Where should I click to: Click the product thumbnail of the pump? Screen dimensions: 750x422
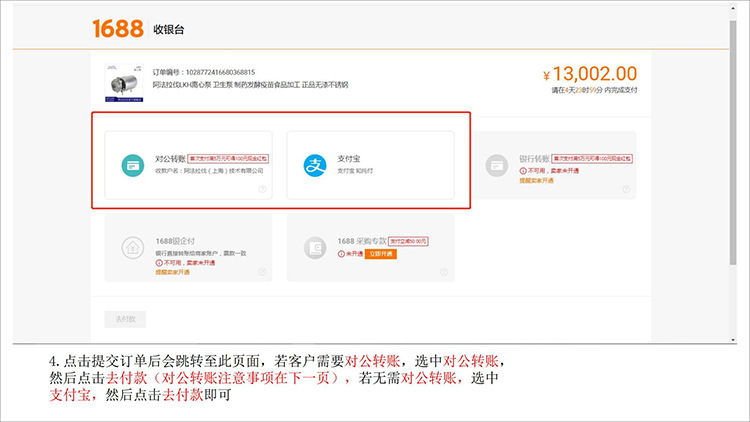point(124,83)
